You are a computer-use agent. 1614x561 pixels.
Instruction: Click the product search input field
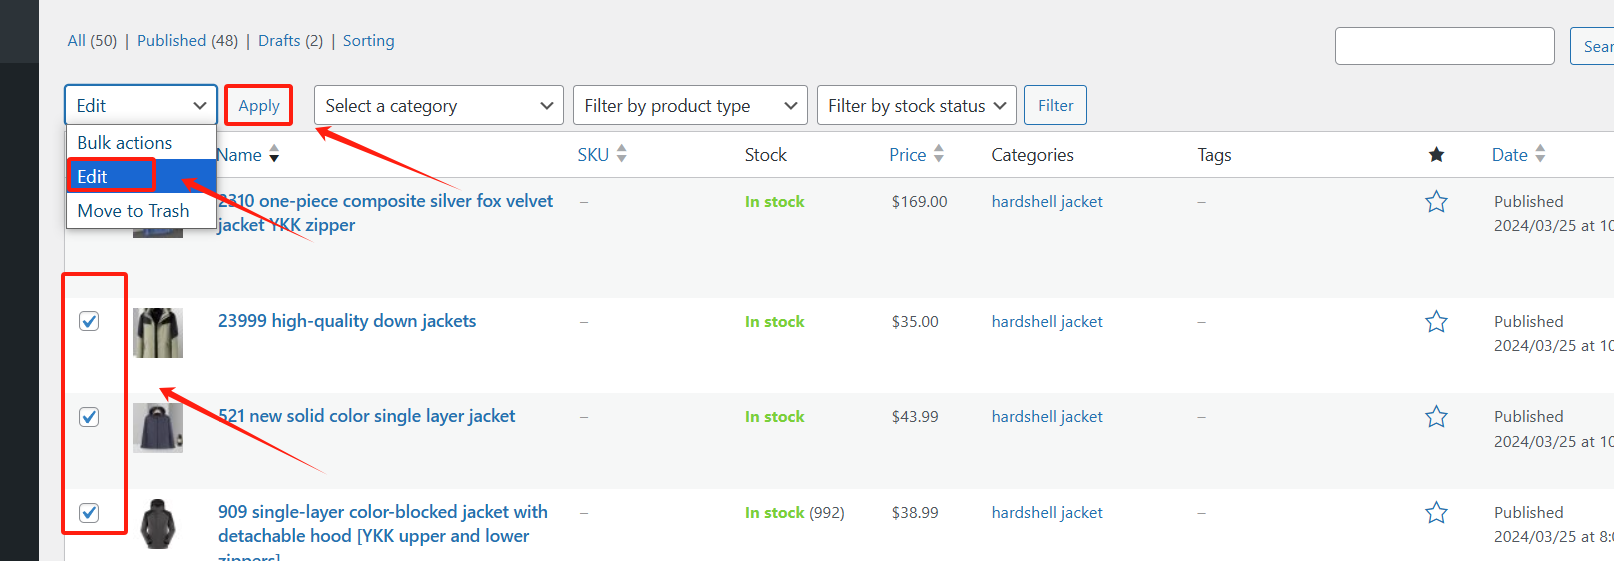click(1444, 46)
